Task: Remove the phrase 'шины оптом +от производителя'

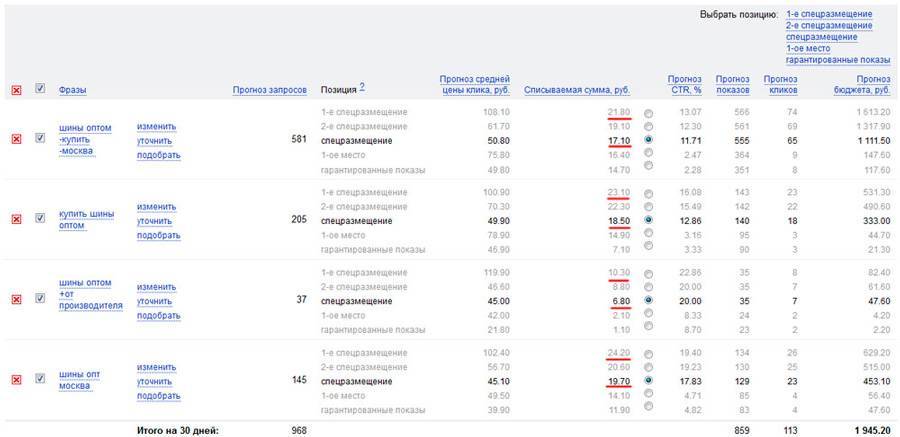Action: [x=16, y=300]
